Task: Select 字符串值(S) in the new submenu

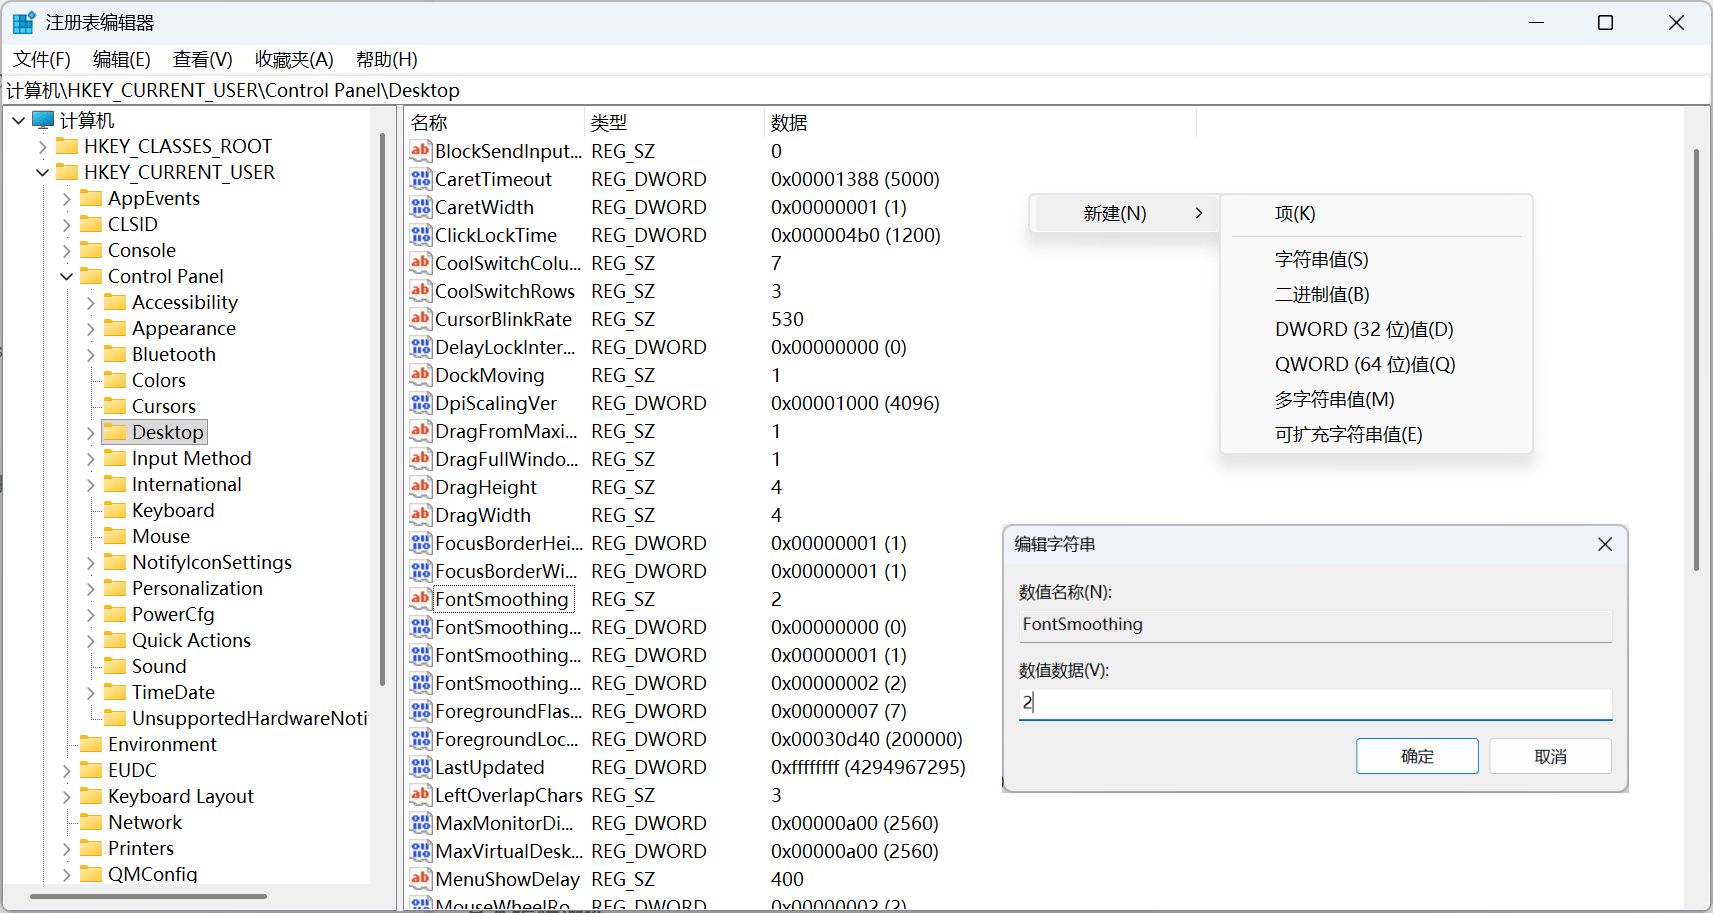Action: tap(1321, 259)
